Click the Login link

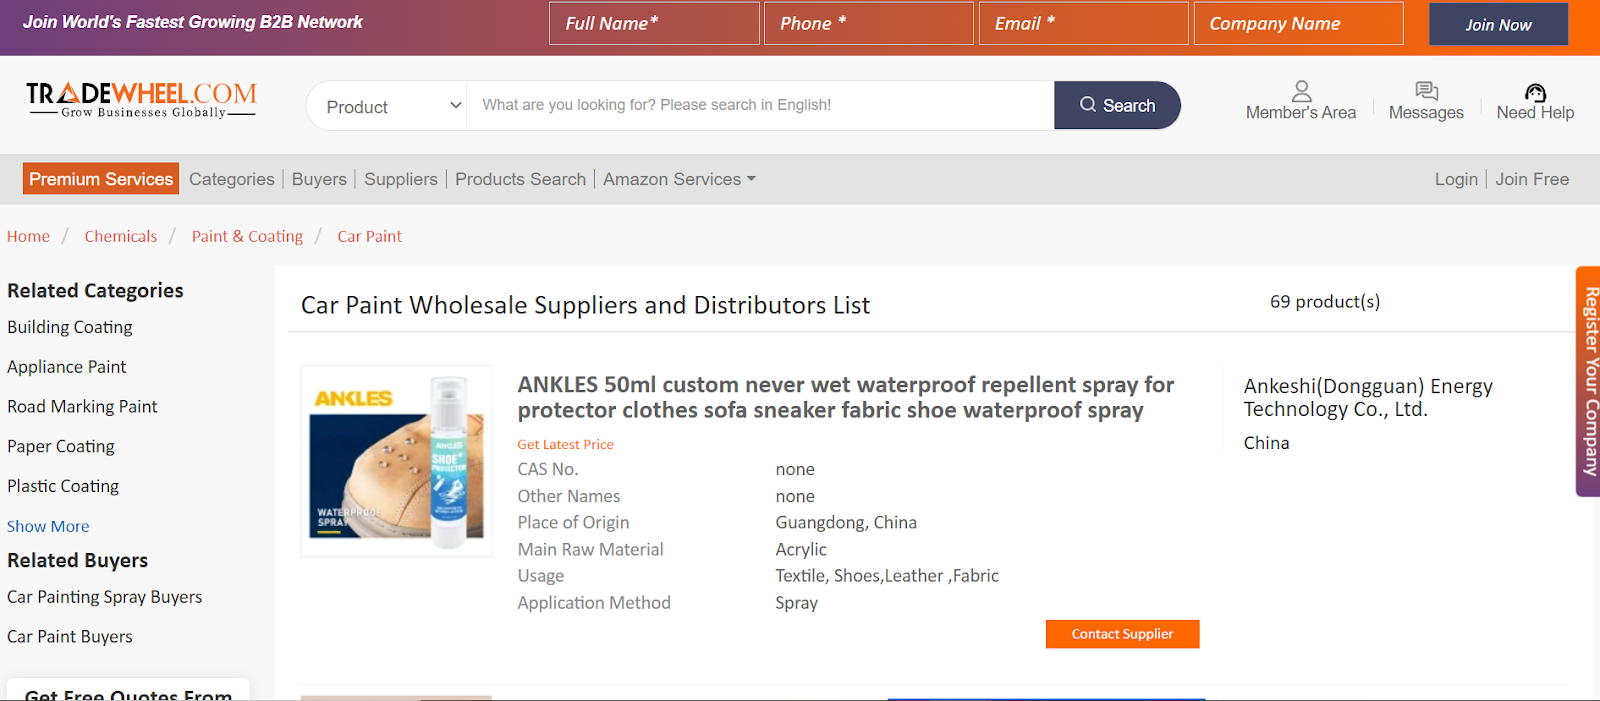(1456, 179)
